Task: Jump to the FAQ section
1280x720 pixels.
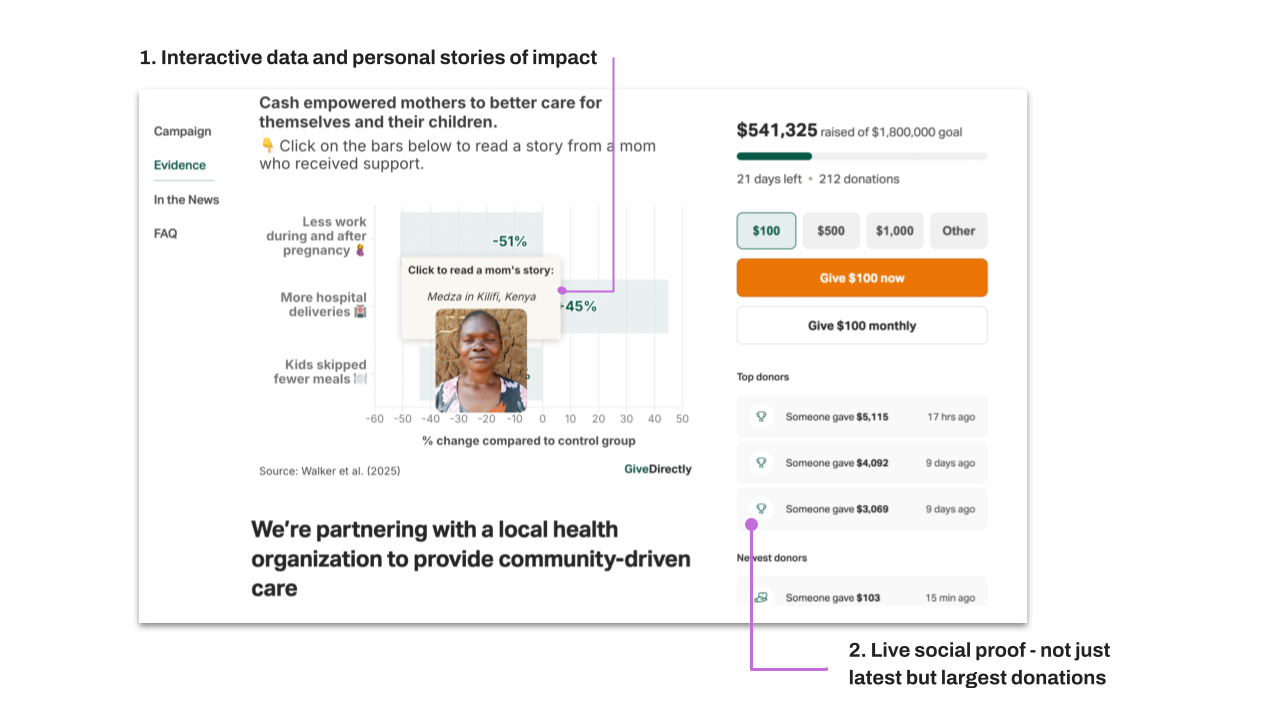Action: coord(165,234)
